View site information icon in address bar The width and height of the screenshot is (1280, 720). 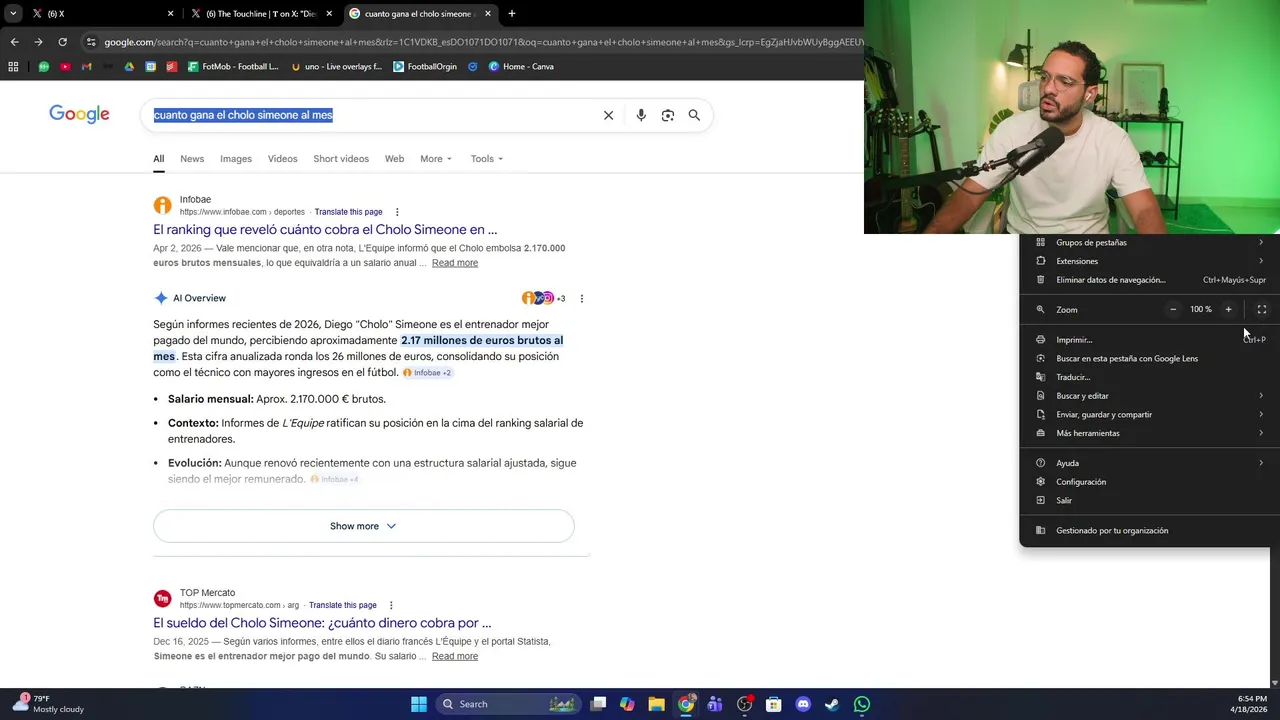click(91, 42)
